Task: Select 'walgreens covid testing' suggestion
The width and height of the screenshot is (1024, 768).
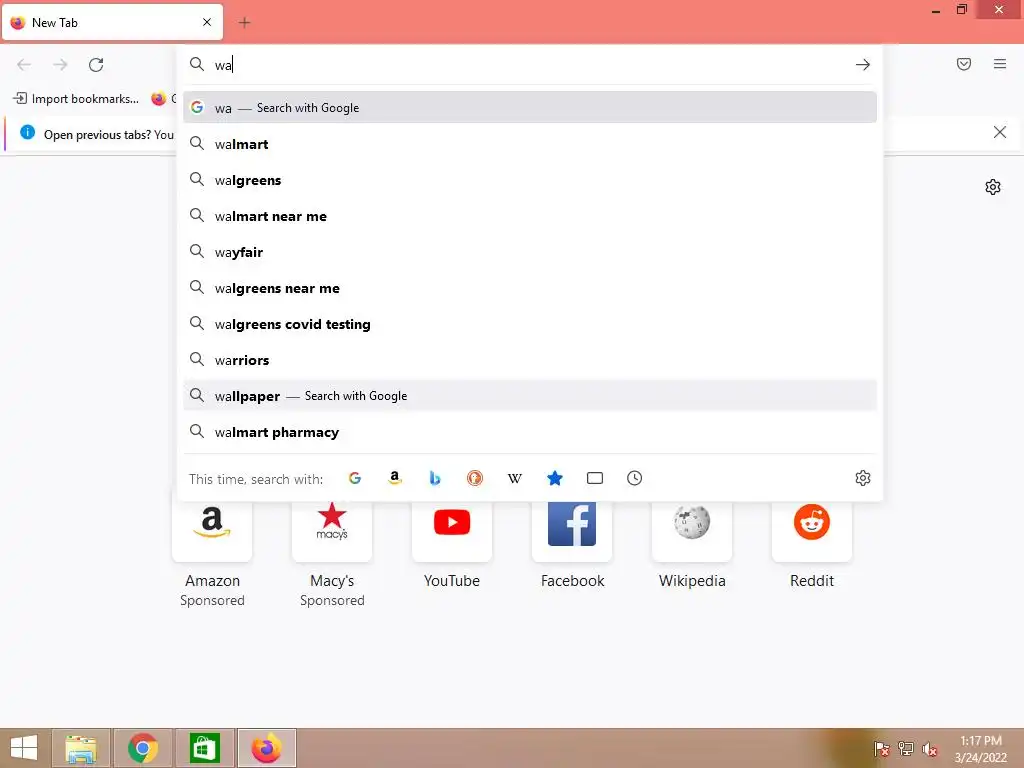Action: pos(530,324)
